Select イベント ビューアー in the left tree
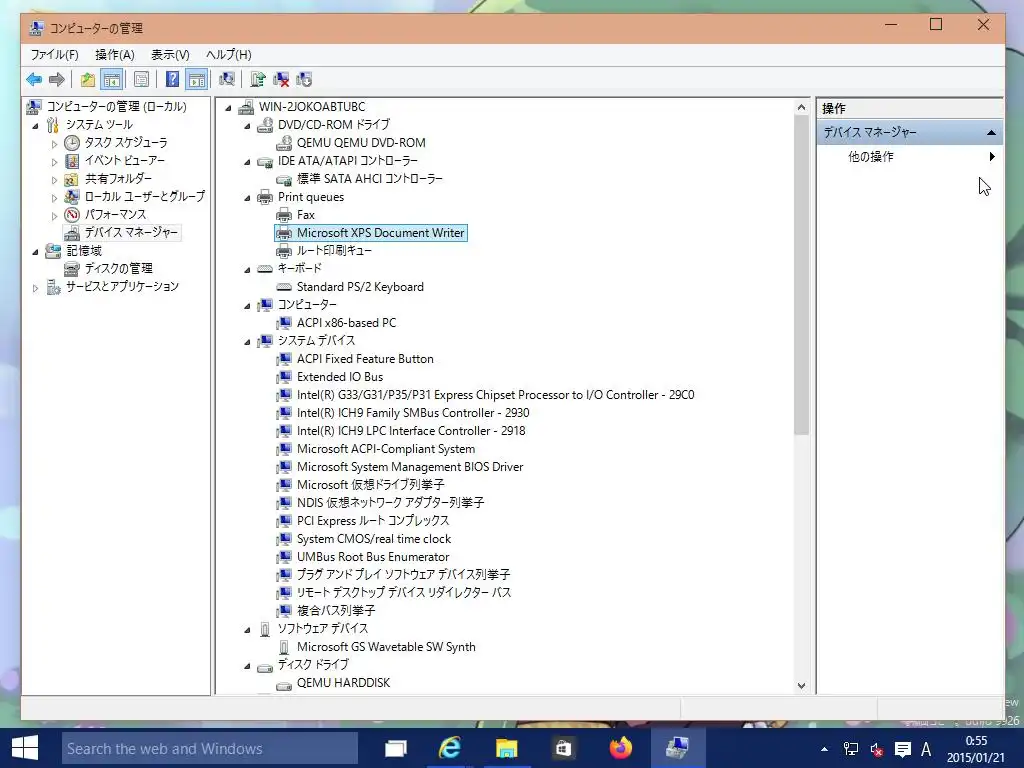This screenshot has height=768, width=1024. (125, 161)
